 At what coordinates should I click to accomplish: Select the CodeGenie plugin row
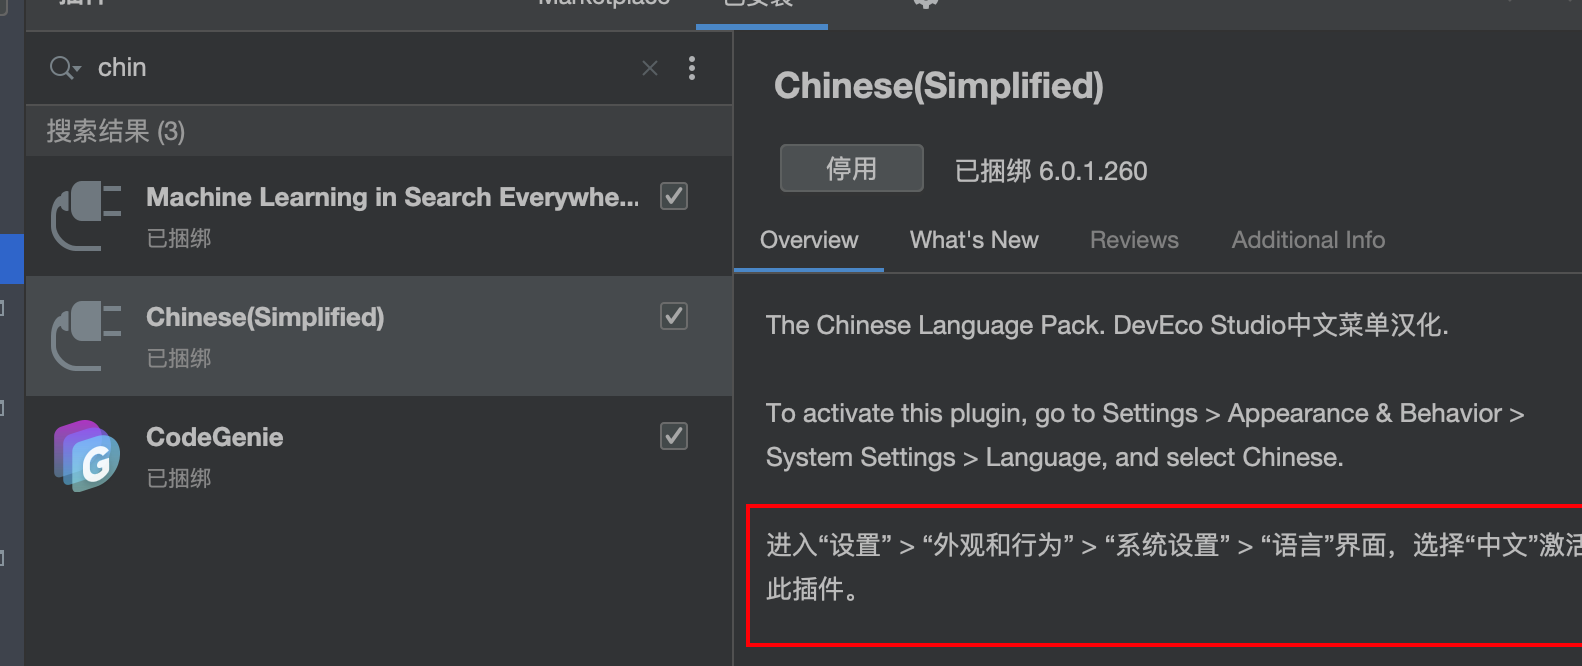click(379, 456)
